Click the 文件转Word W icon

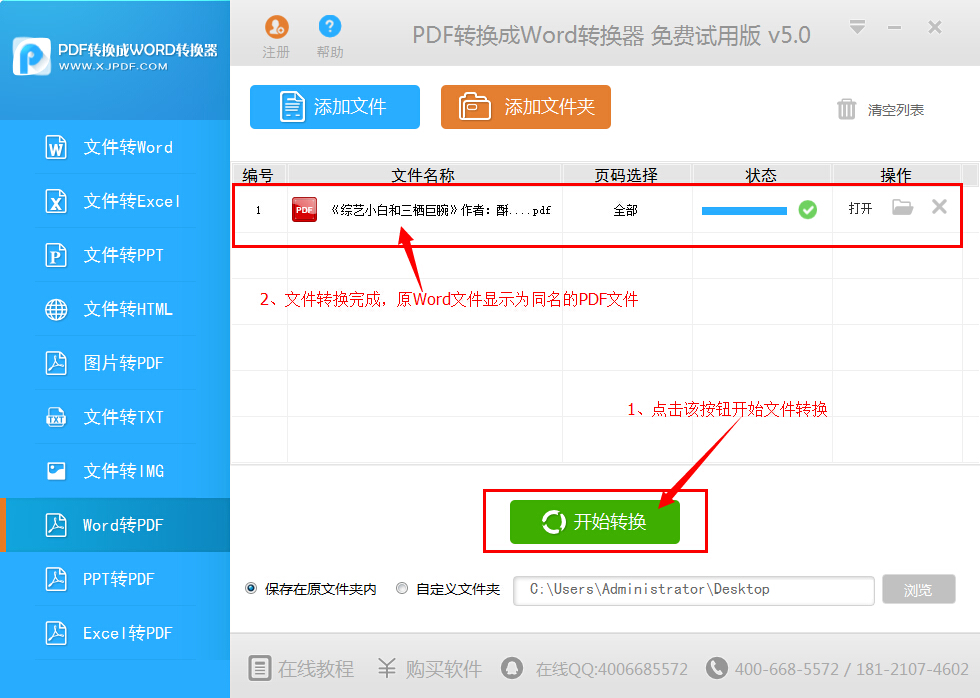pos(56,147)
